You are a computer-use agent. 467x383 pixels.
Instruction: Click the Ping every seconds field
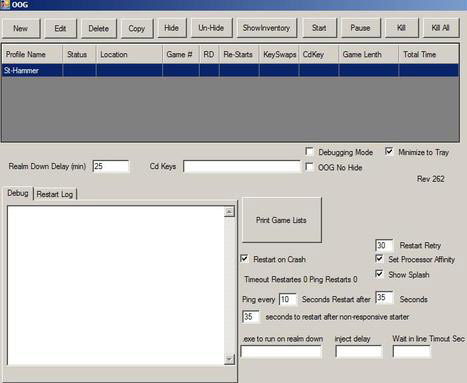[x=288, y=299]
